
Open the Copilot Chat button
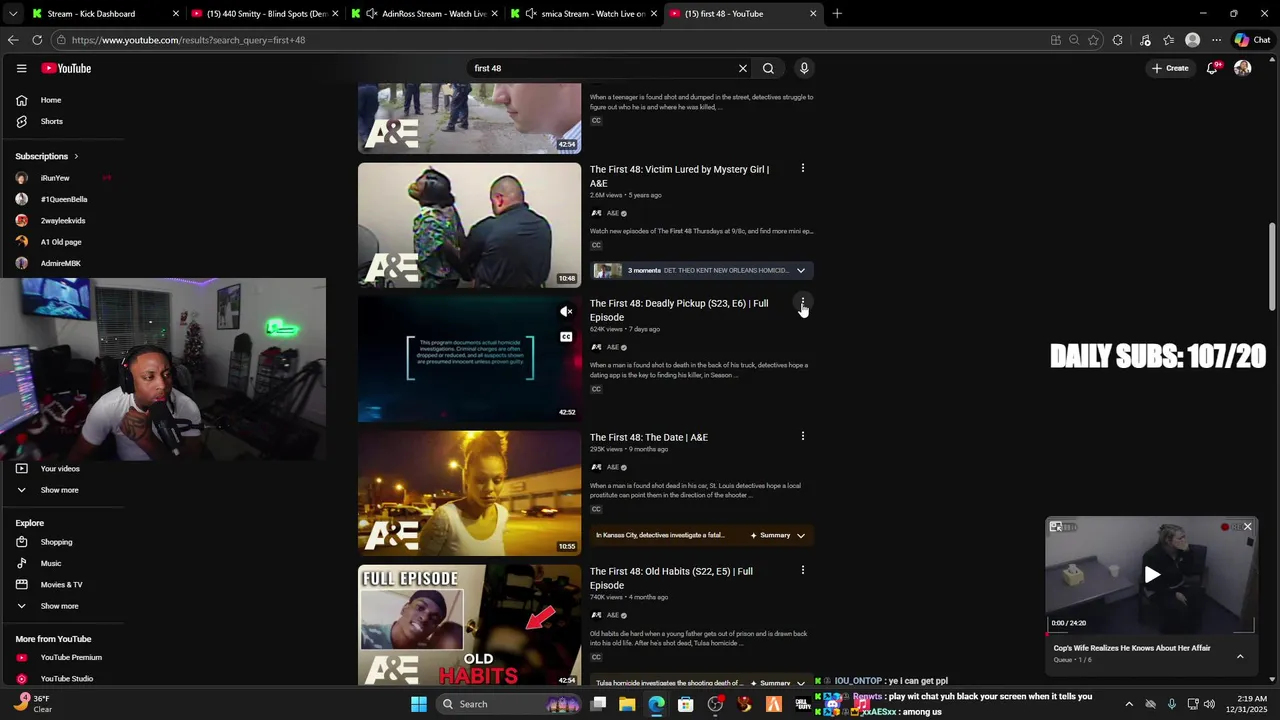1253,40
